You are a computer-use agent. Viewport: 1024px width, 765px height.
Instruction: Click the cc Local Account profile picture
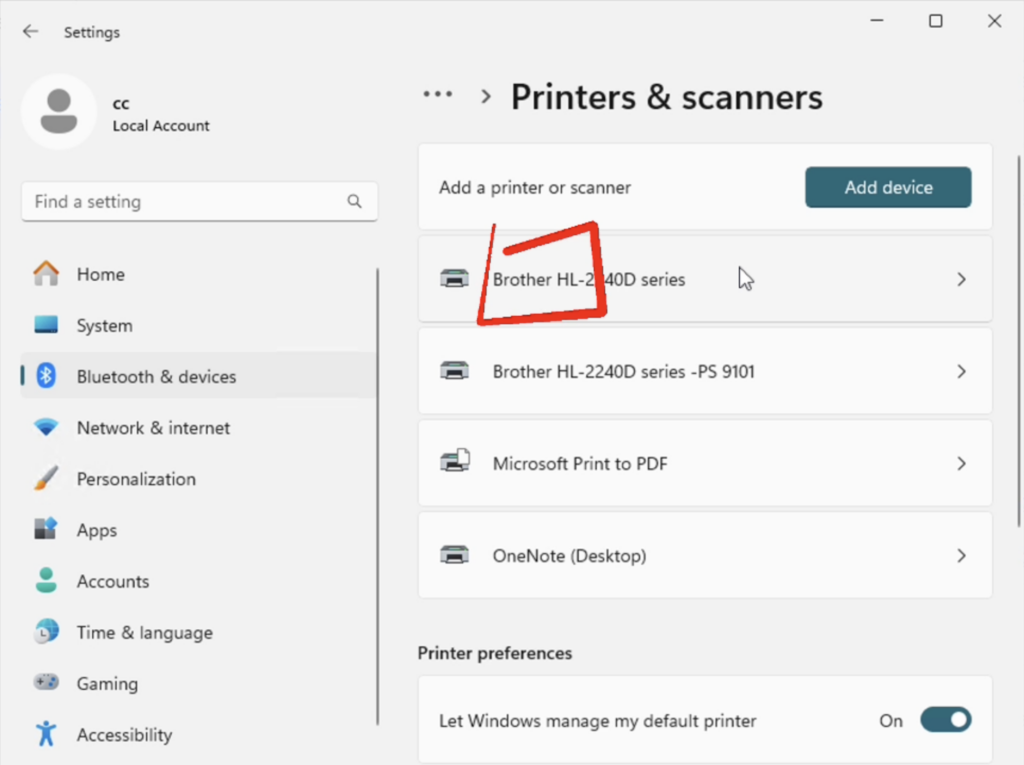pos(59,112)
